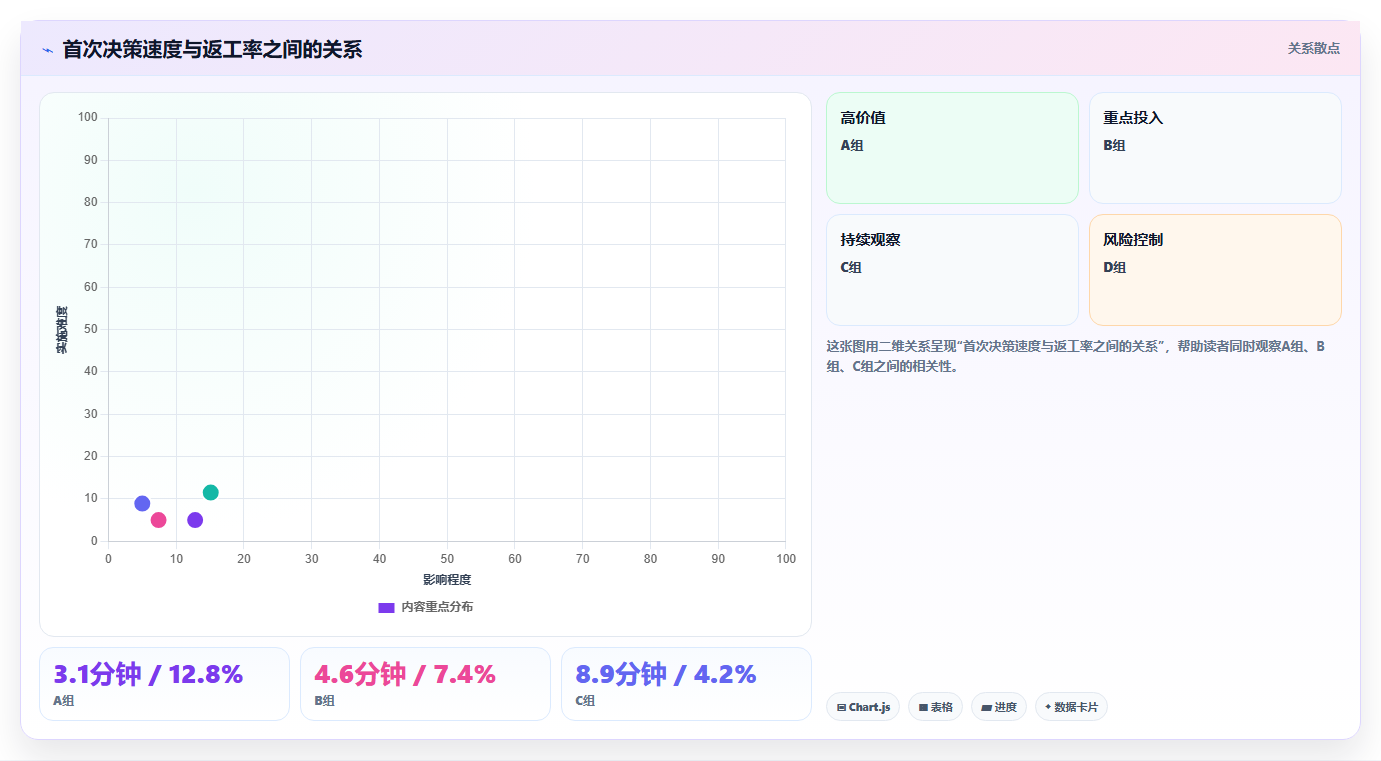Click the 3.1分钟 / 12.8% A组 stat card
This screenshot has width=1381, height=761.
coord(164,684)
